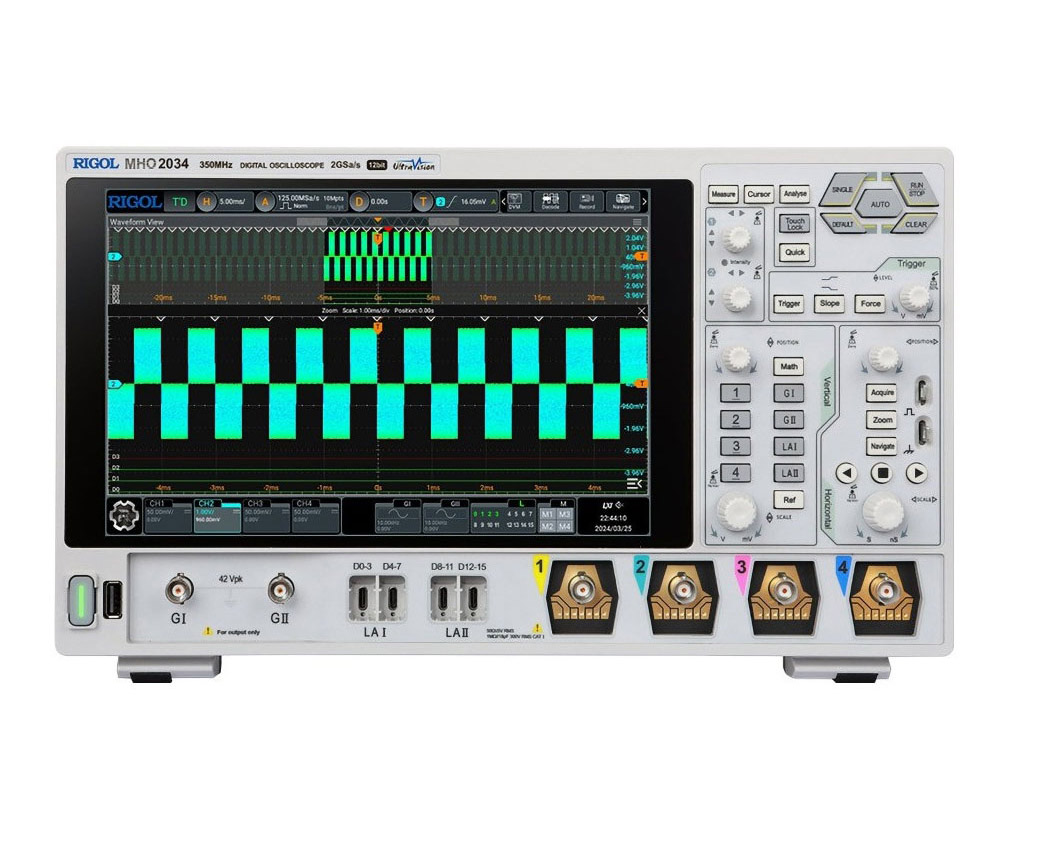Tap the on-screen Navigate icon
This screenshot has width=1040, height=856.
(623, 202)
